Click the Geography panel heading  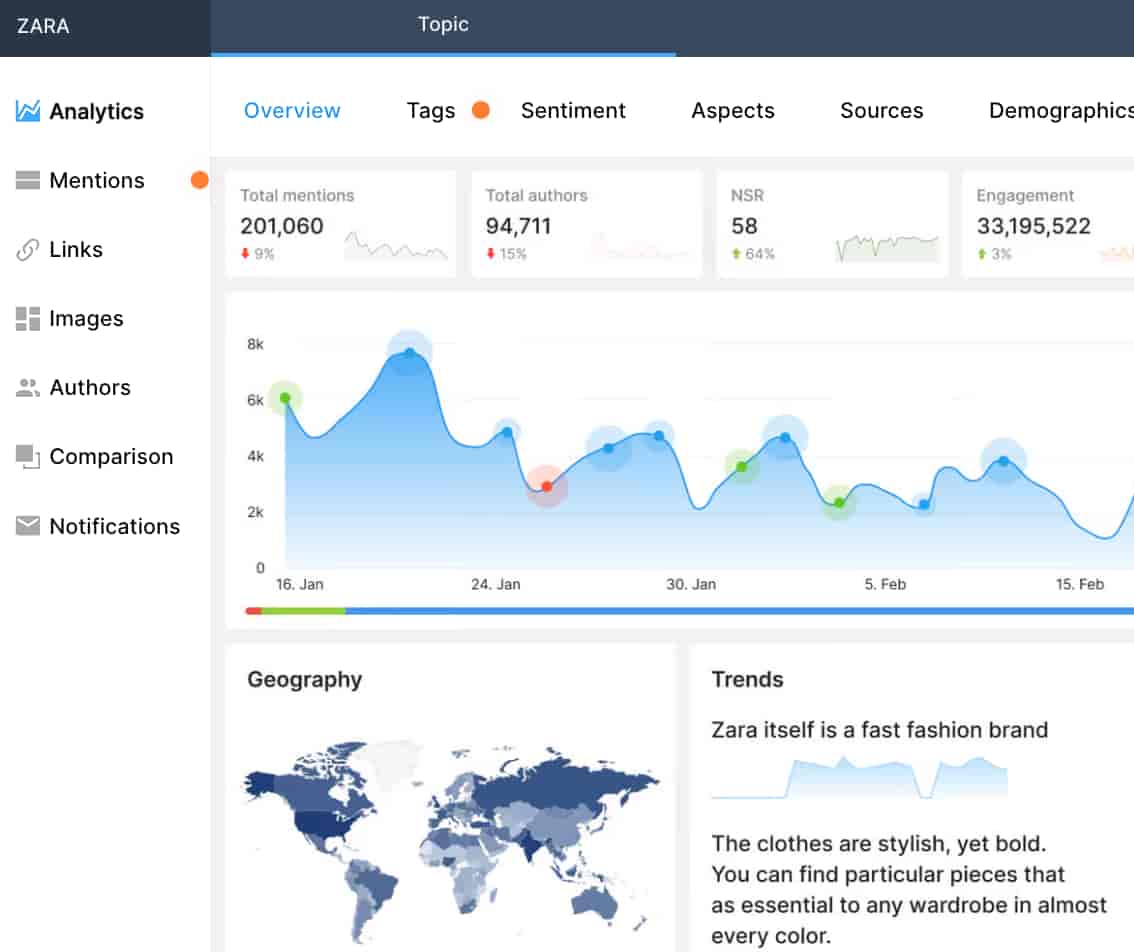point(304,680)
